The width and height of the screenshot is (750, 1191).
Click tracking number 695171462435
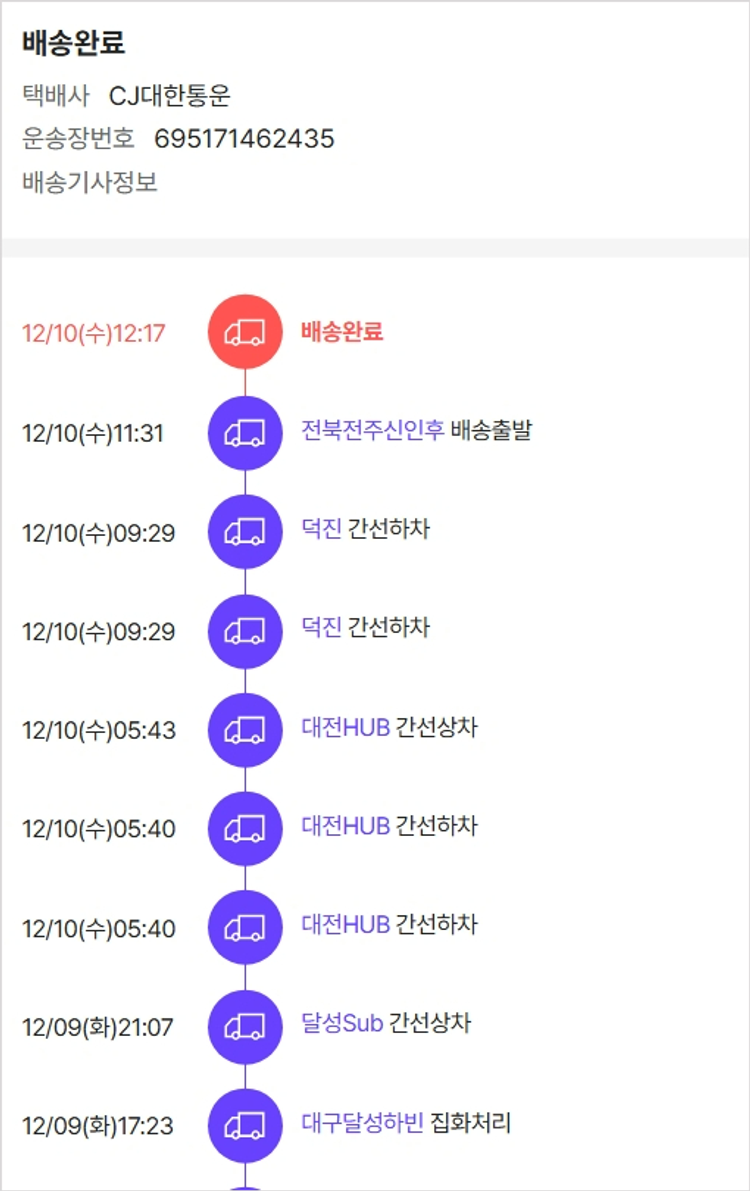click(244, 139)
